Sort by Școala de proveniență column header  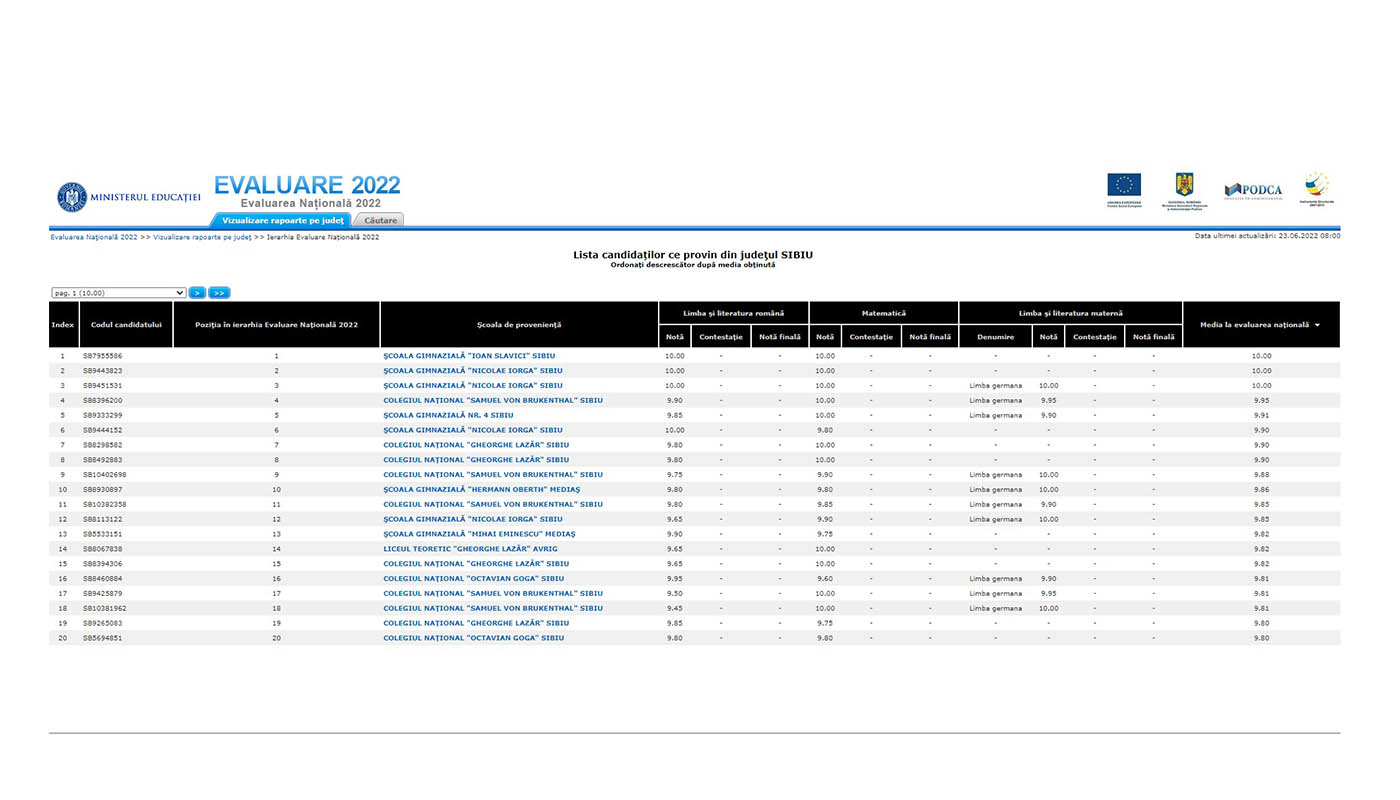(x=519, y=325)
